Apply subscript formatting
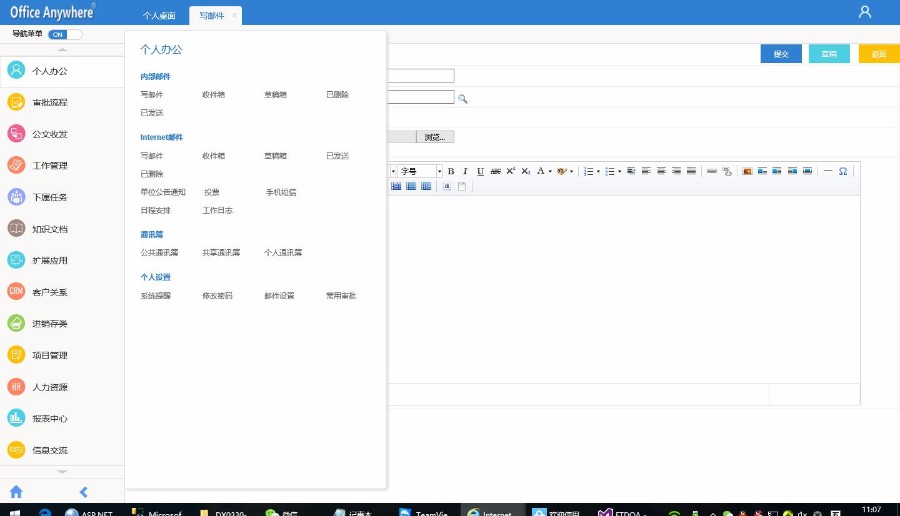The image size is (900, 516). tap(526, 171)
